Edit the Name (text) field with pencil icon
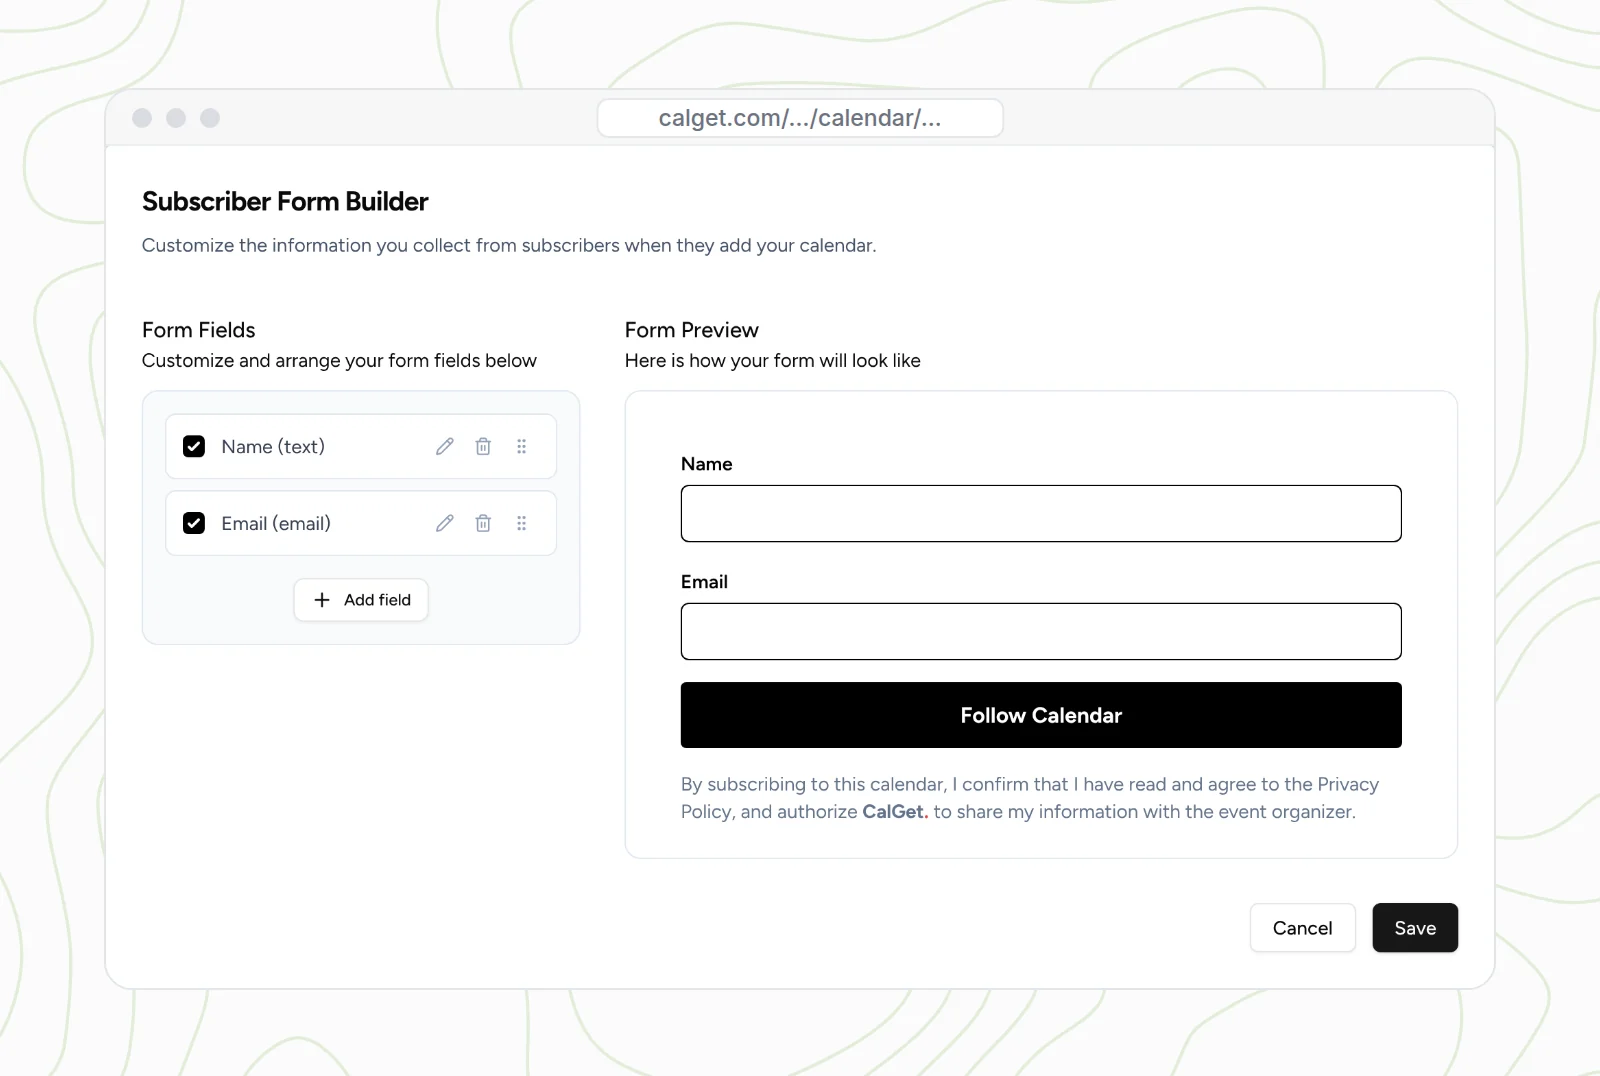This screenshot has height=1076, width=1600. coord(445,446)
